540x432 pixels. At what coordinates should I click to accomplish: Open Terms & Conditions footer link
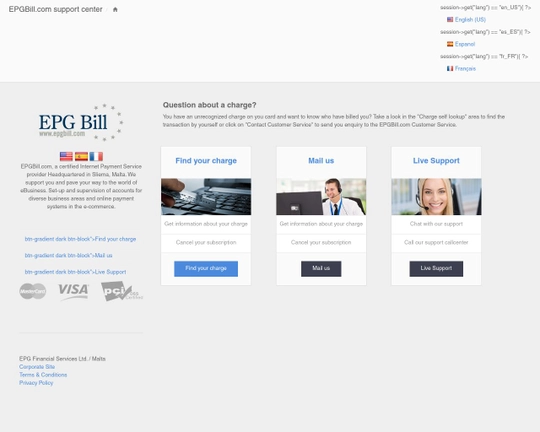tap(43, 375)
